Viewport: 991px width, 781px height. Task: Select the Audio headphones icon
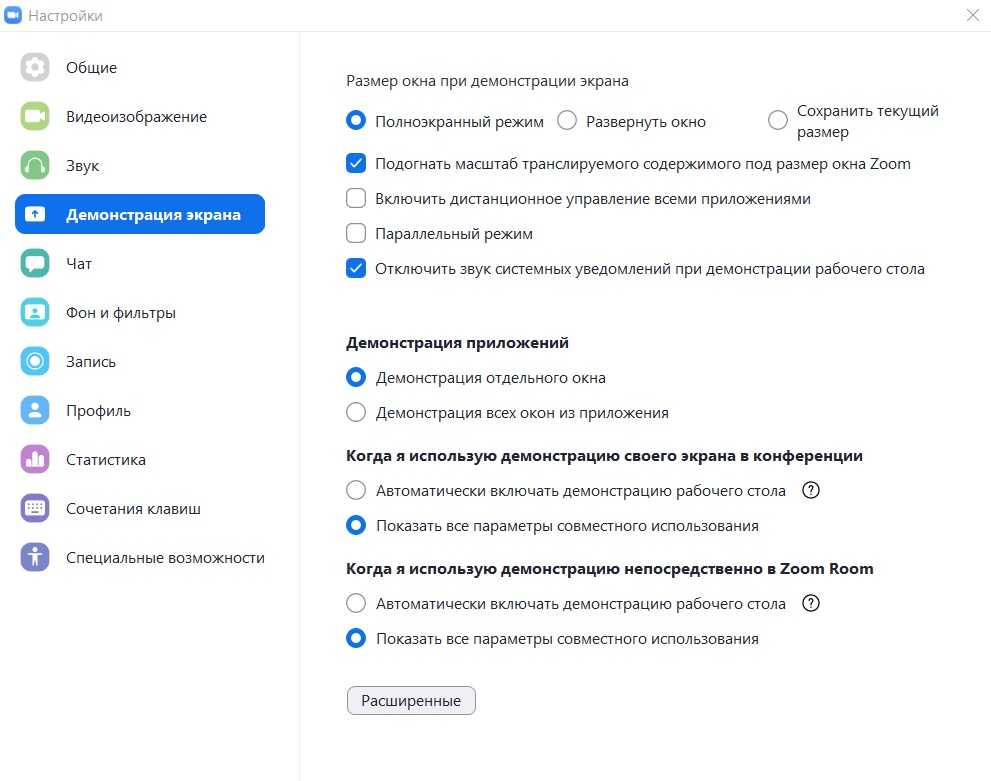(35, 166)
